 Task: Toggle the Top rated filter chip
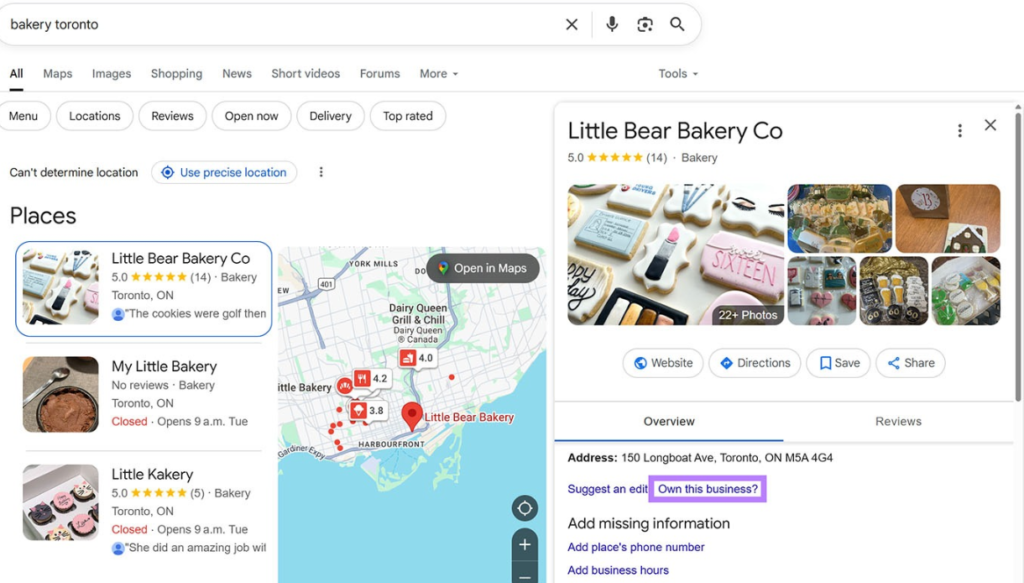408,116
